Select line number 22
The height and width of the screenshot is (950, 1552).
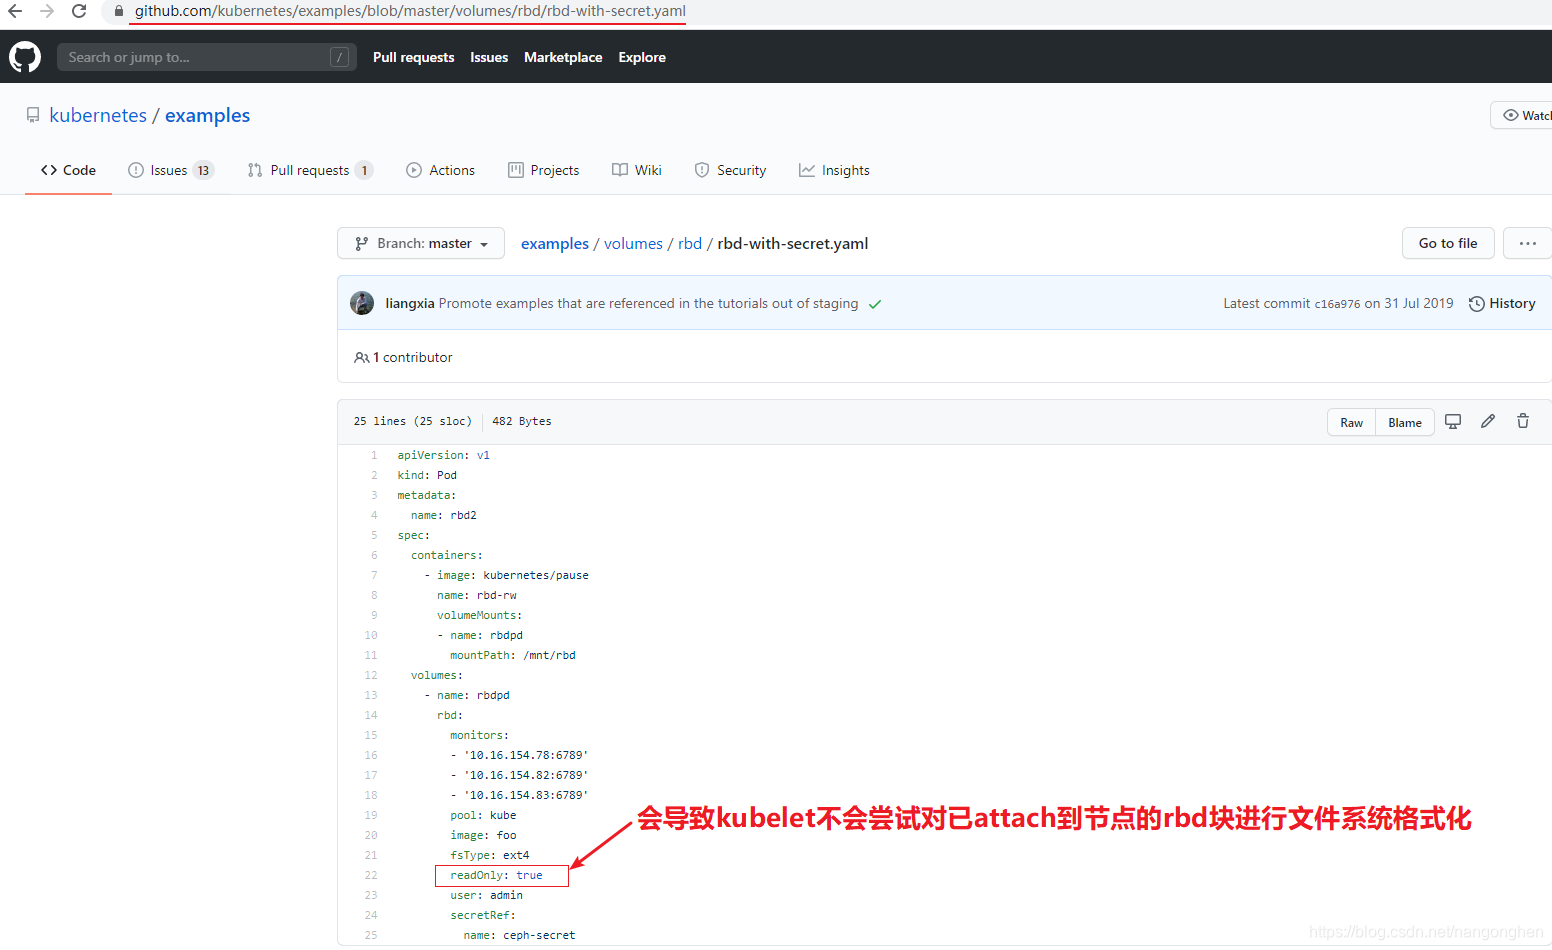pos(371,875)
